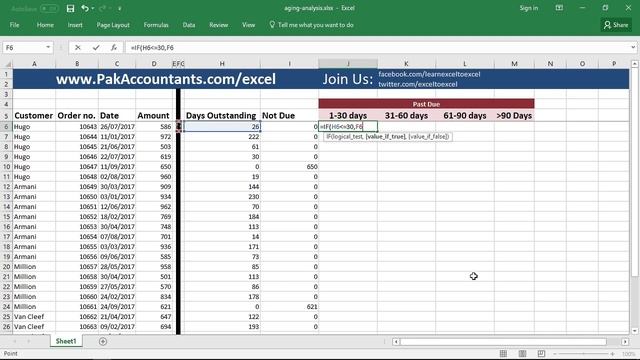Image resolution: width=640 pixels, height=360 pixels.
Task: Switch to the Insert tab
Action: coord(75,25)
